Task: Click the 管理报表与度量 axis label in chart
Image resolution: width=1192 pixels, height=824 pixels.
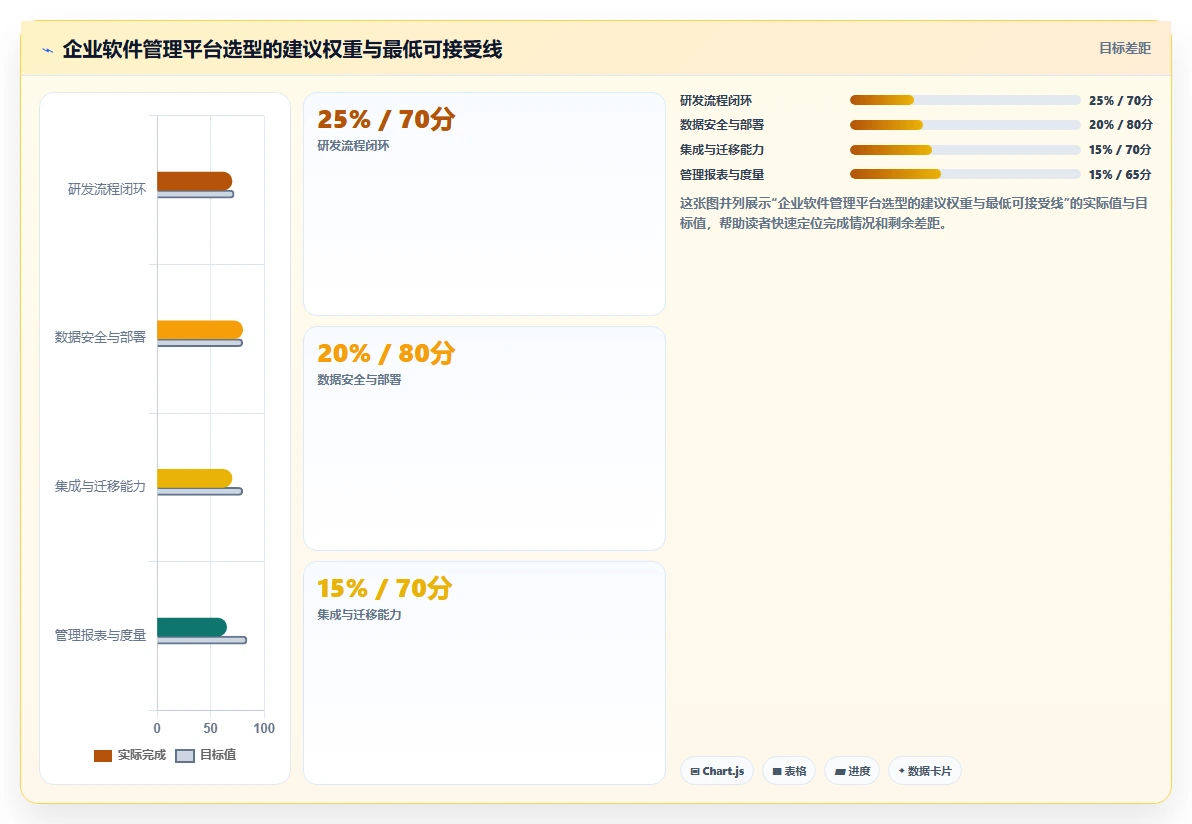Action: coord(100,635)
